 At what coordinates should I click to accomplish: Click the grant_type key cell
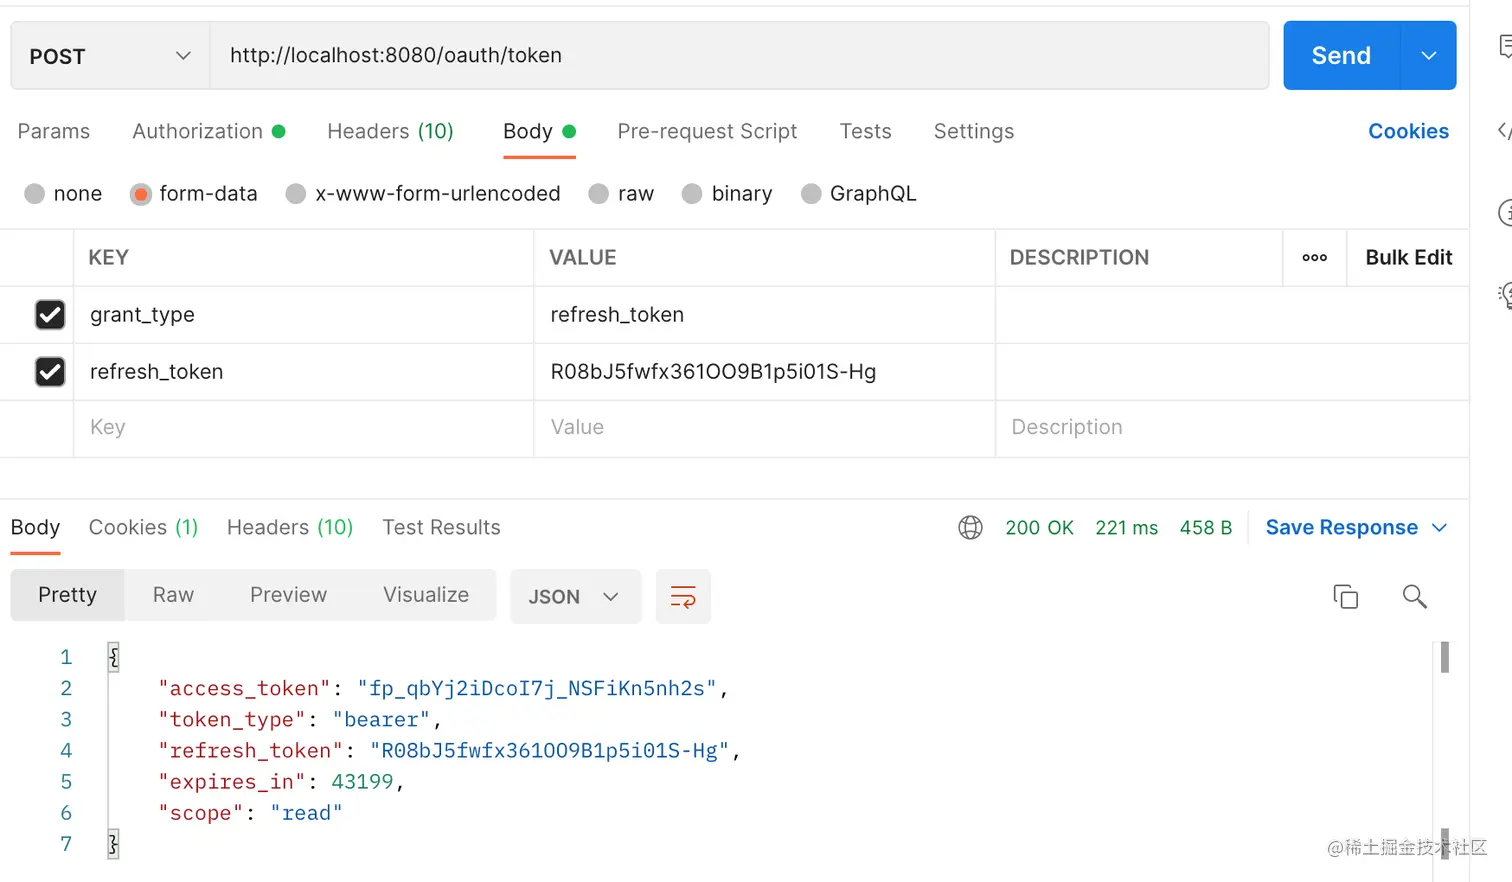(303, 315)
